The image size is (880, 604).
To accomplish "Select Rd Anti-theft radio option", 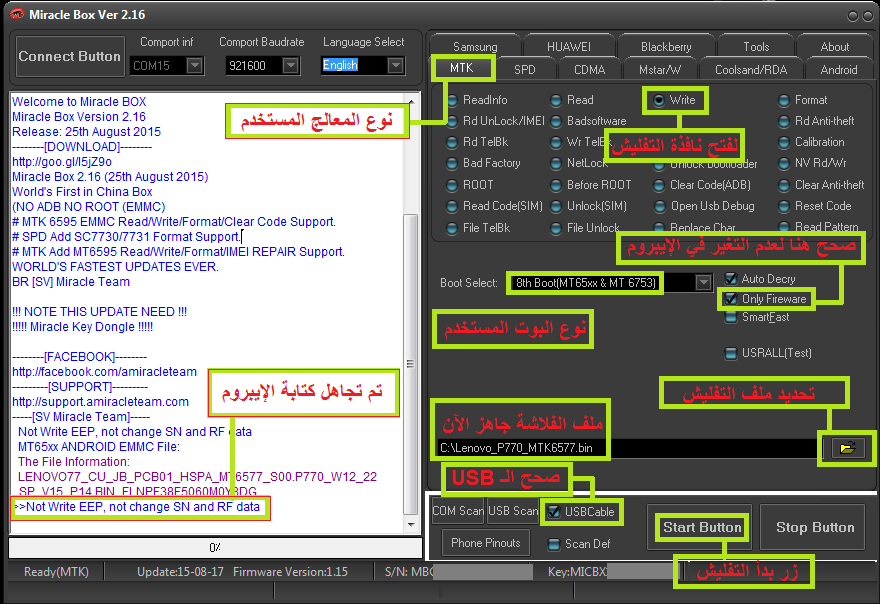I will pos(784,121).
